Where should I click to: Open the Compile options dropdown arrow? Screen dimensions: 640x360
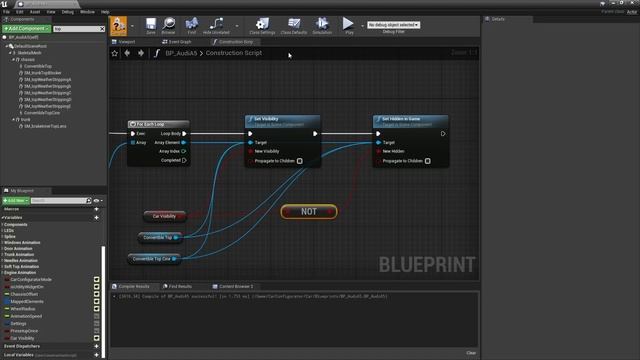(132, 26)
